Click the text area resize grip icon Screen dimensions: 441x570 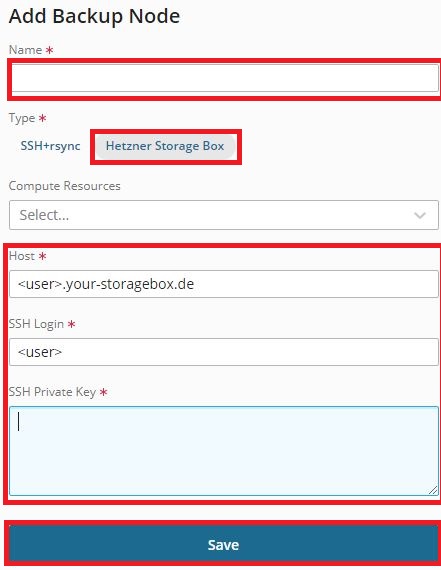433,490
